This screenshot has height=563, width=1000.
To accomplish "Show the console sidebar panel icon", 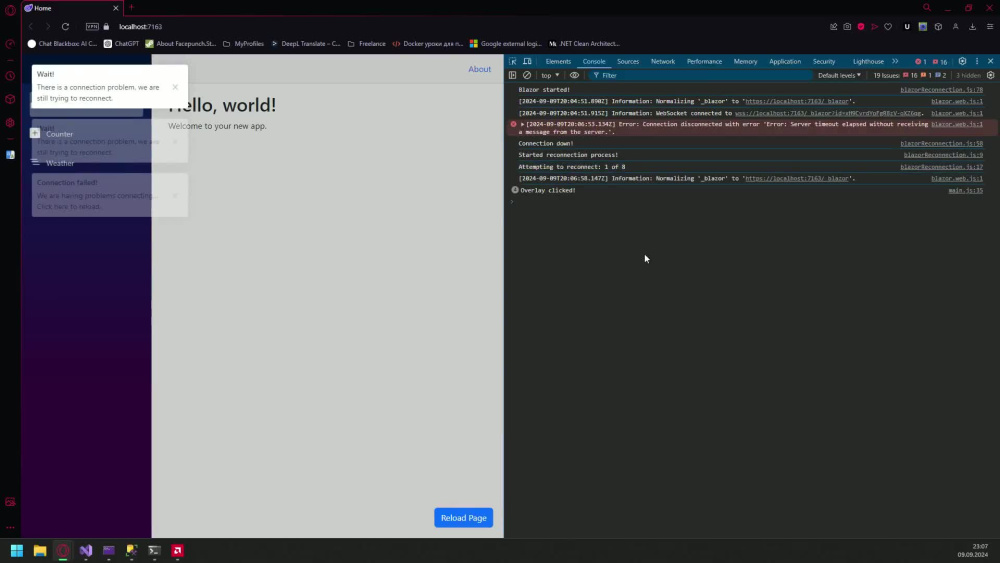I will point(513,75).
